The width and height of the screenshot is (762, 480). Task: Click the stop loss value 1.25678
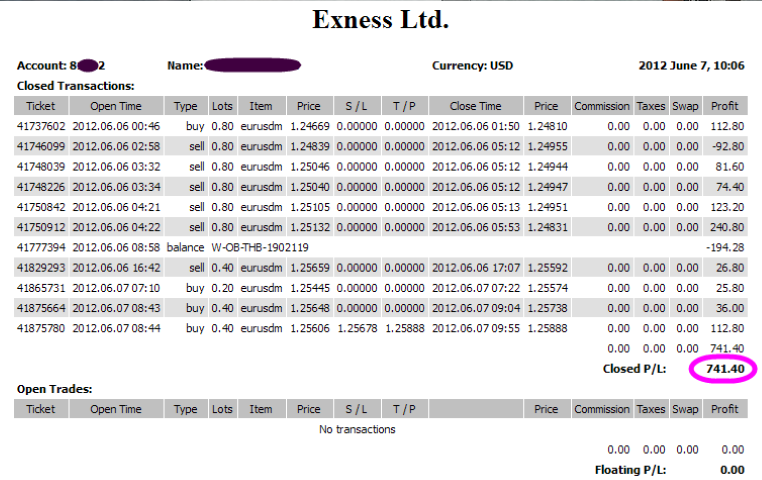click(357, 328)
